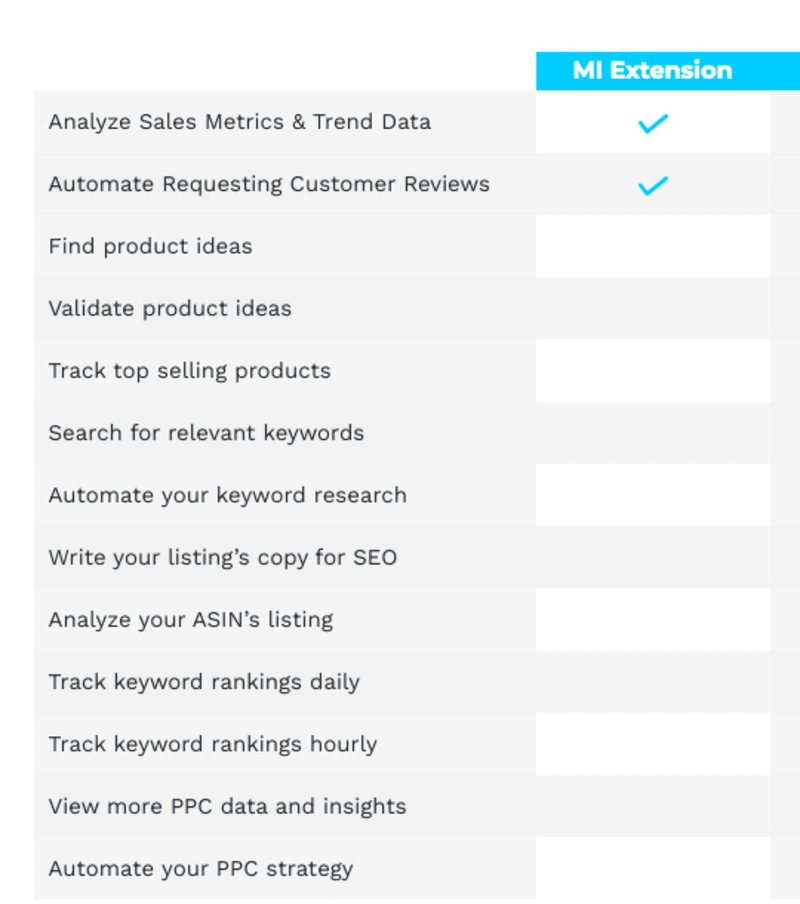800x904 pixels.
Task: Select the MI Extension column header
Action: coord(652,71)
